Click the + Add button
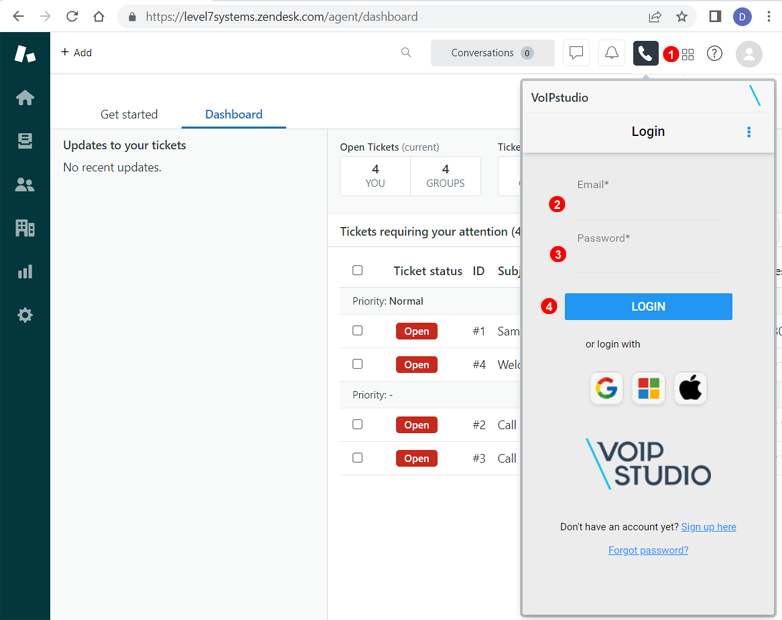The width and height of the screenshot is (782, 620). (76, 52)
